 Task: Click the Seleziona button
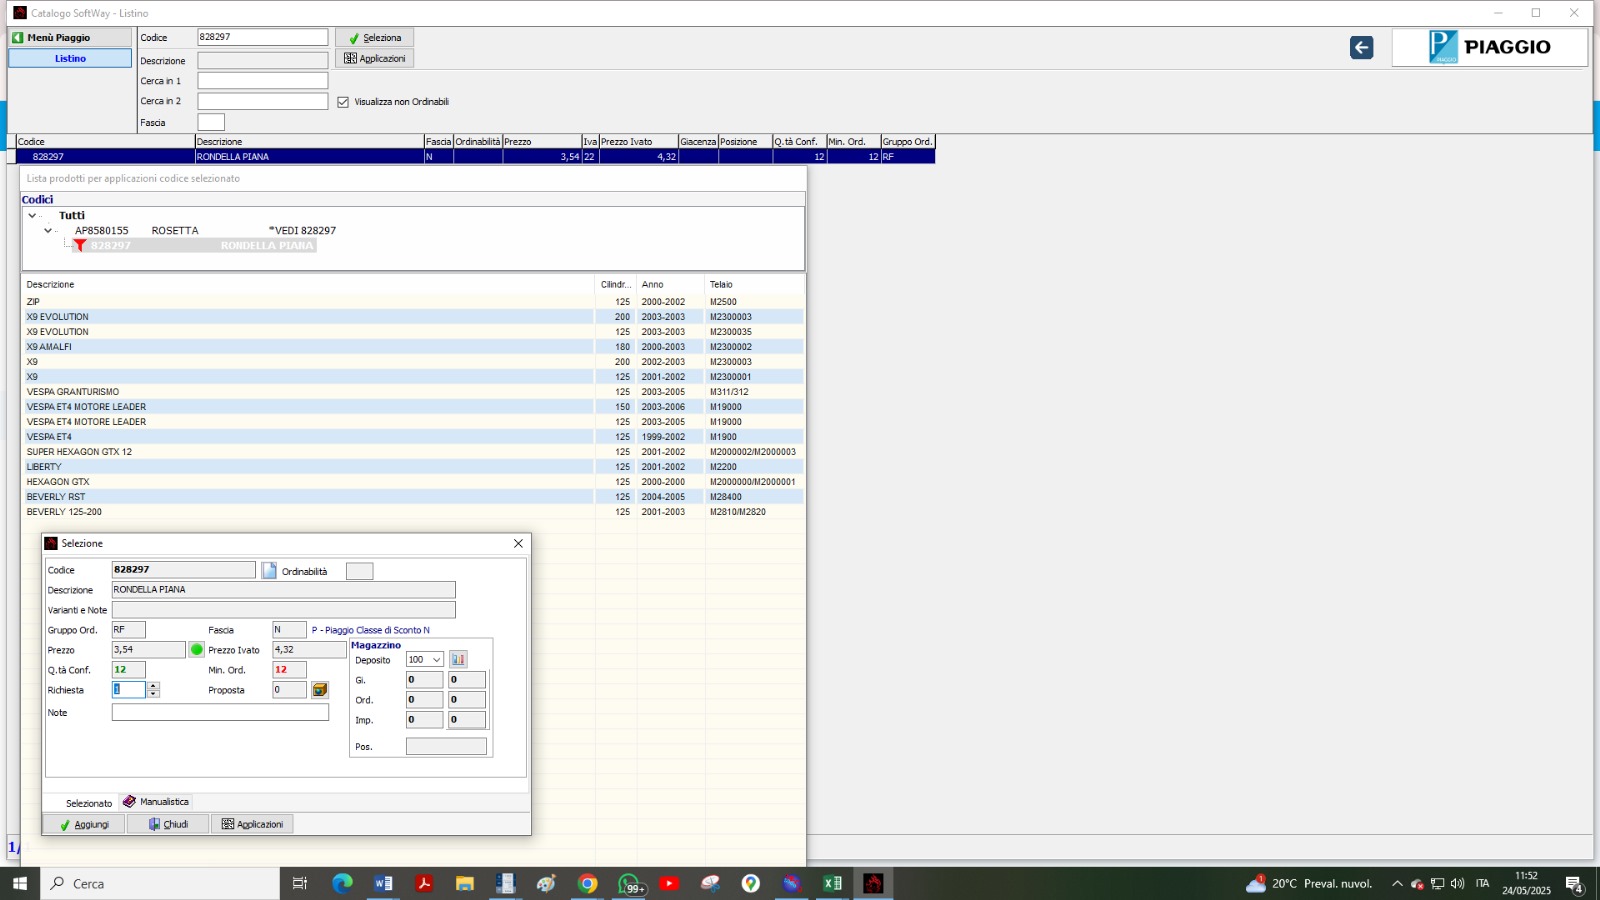(x=374, y=38)
